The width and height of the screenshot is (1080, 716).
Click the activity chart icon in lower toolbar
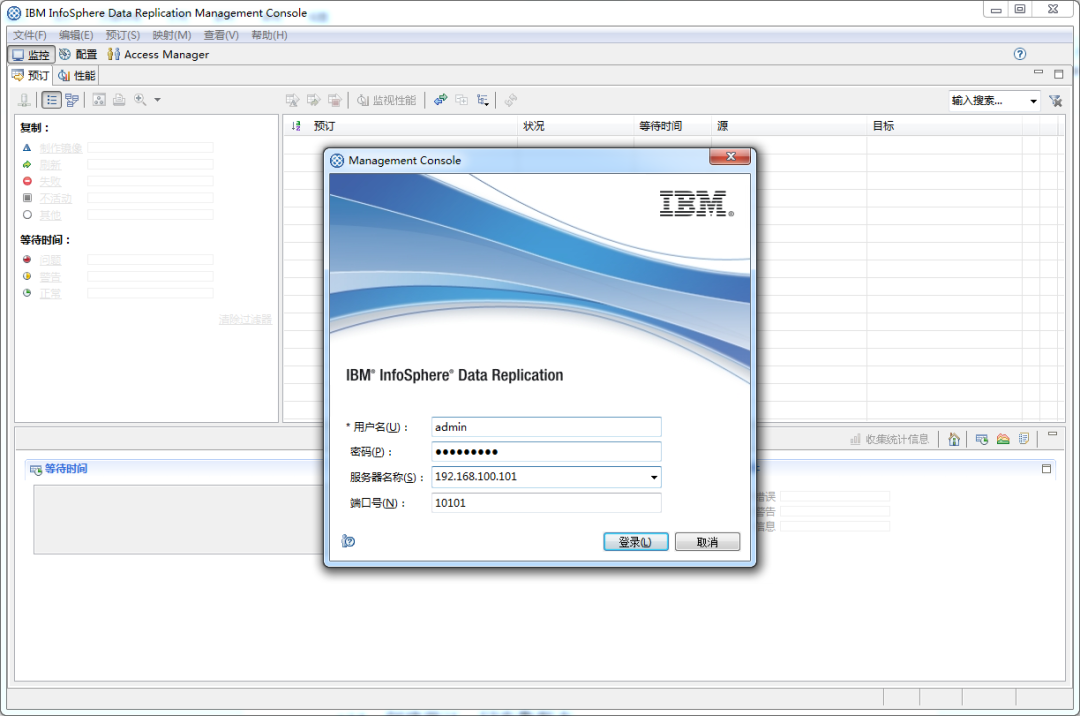point(1003,439)
